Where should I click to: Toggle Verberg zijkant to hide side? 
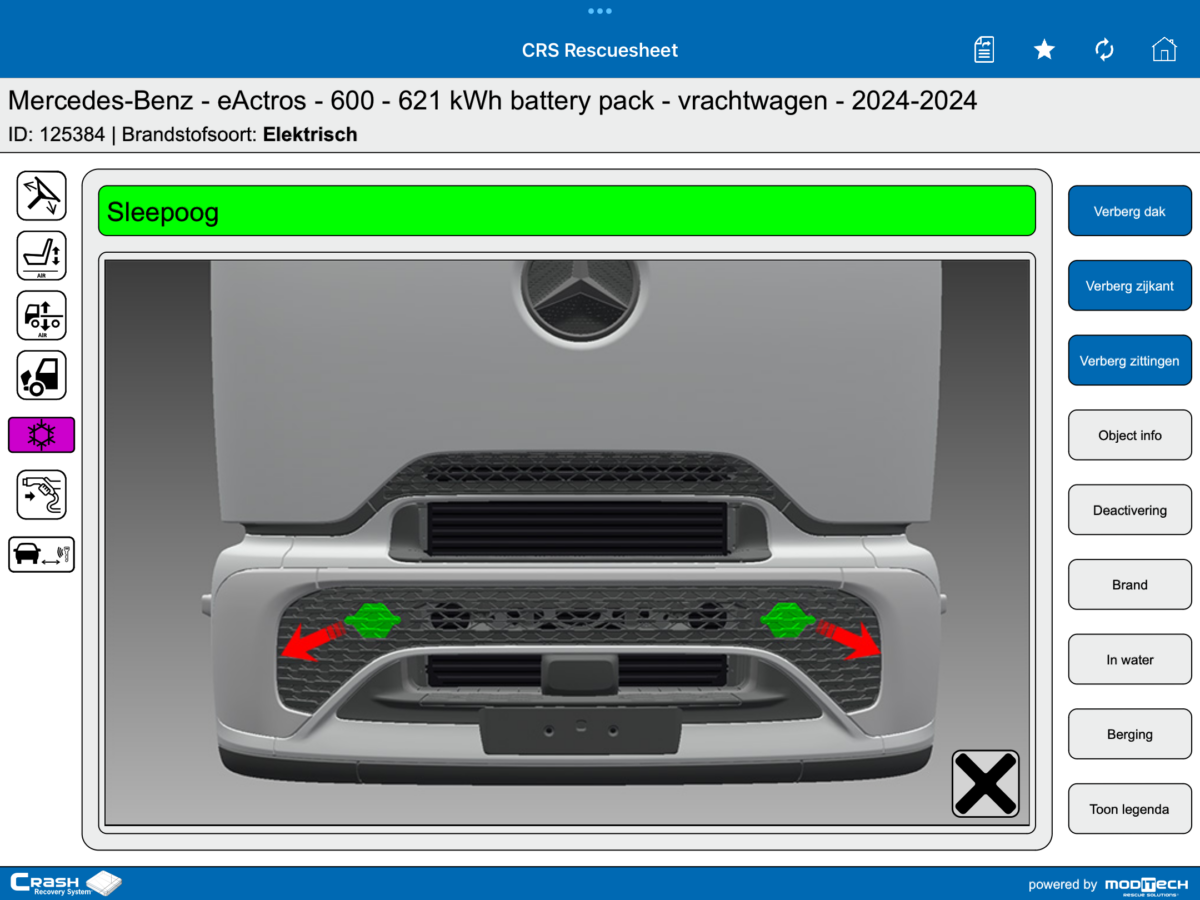[1130, 286]
